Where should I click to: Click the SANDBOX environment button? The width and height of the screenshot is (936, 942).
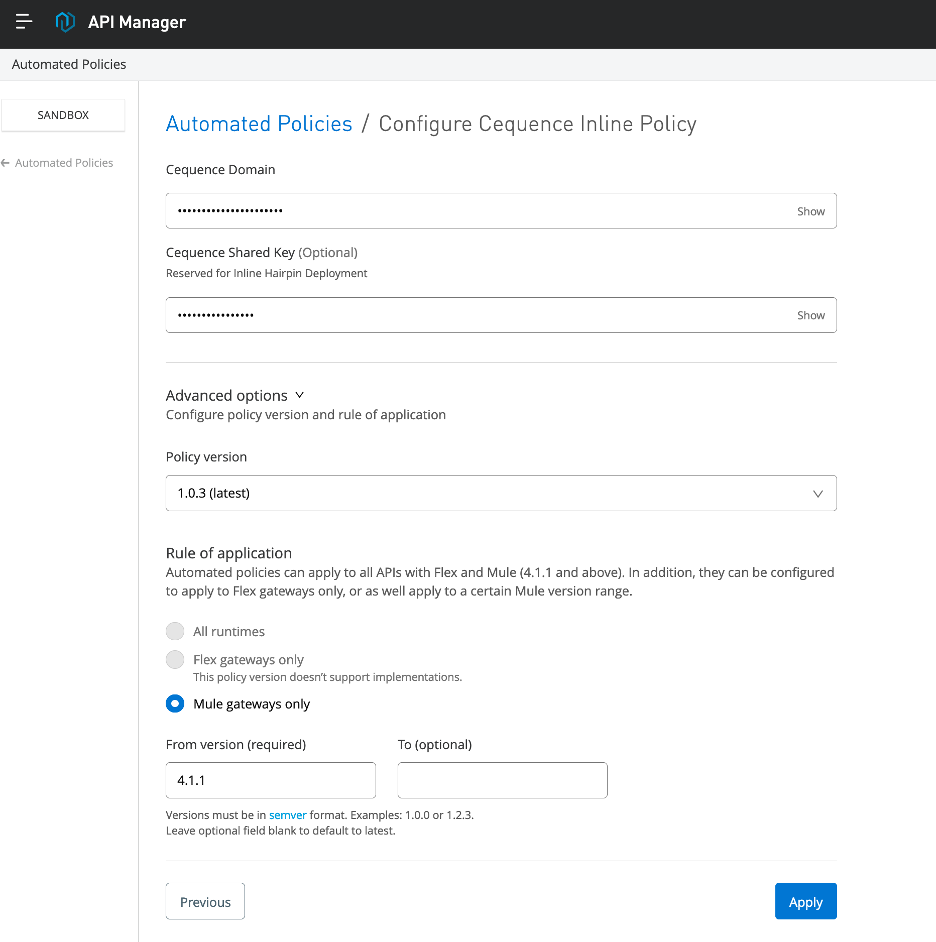pyautogui.click(x=63, y=115)
